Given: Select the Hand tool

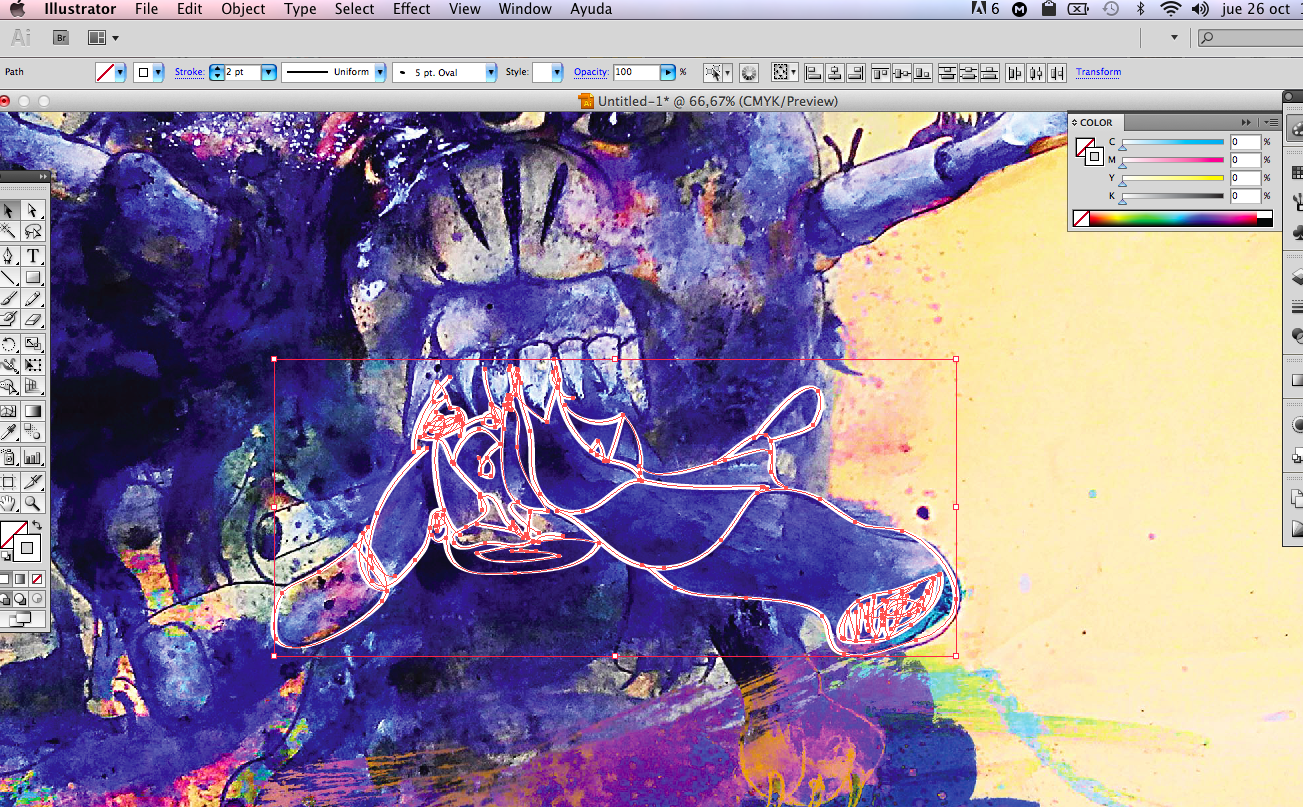Looking at the screenshot, I should 9,503.
